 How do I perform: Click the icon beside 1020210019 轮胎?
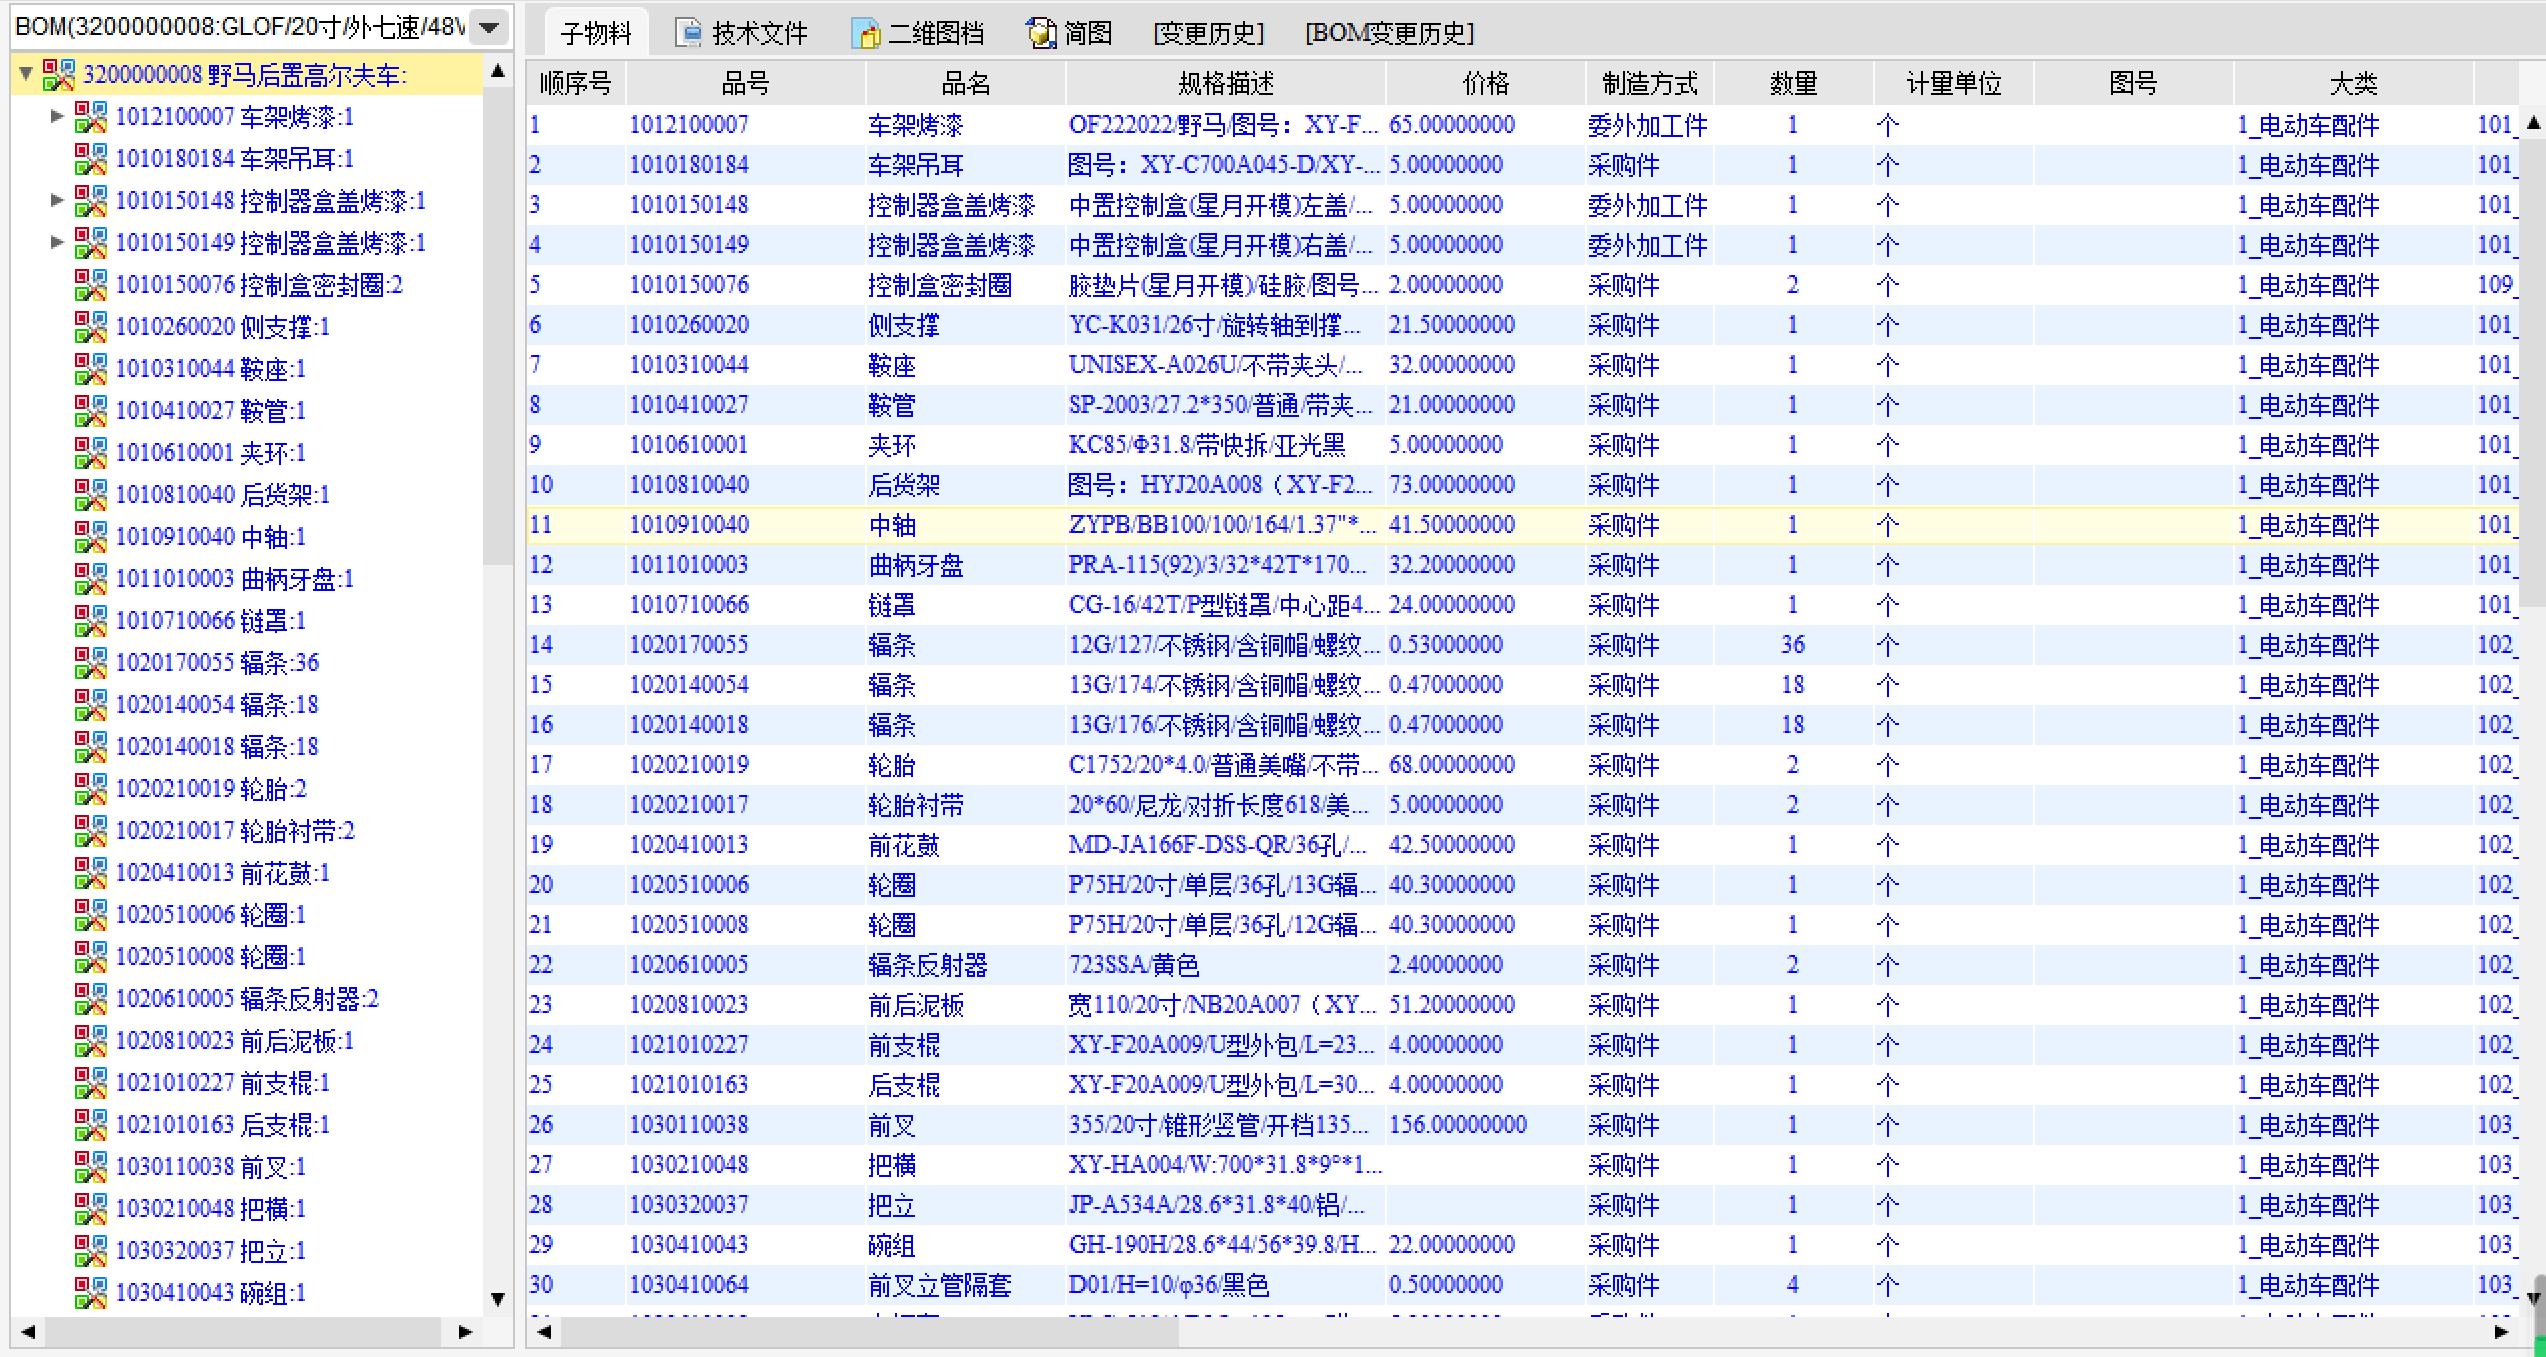(91, 789)
